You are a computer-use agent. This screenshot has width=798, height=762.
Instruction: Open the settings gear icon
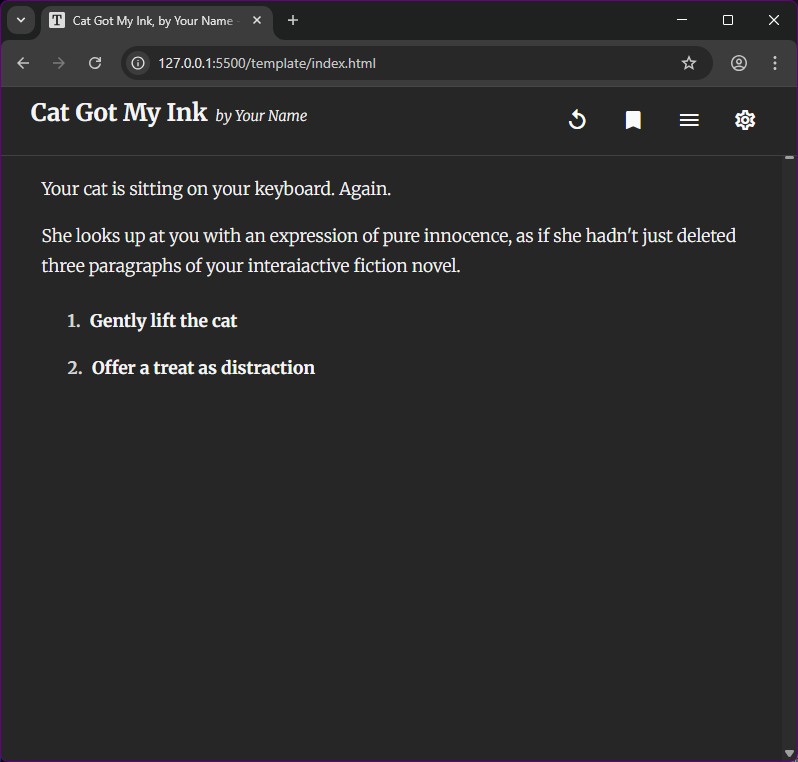click(x=745, y=120)
